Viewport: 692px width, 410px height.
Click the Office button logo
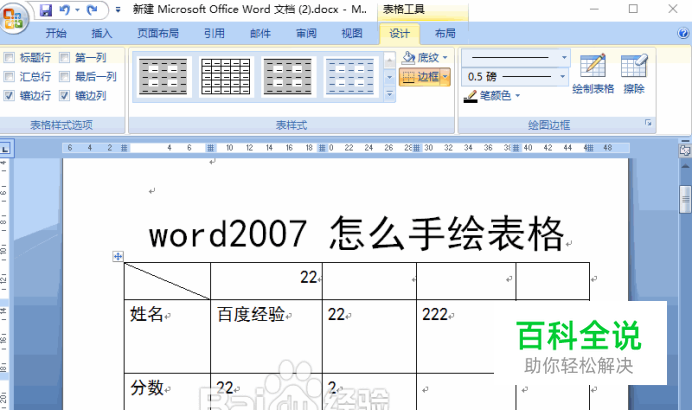click(13, 18)
